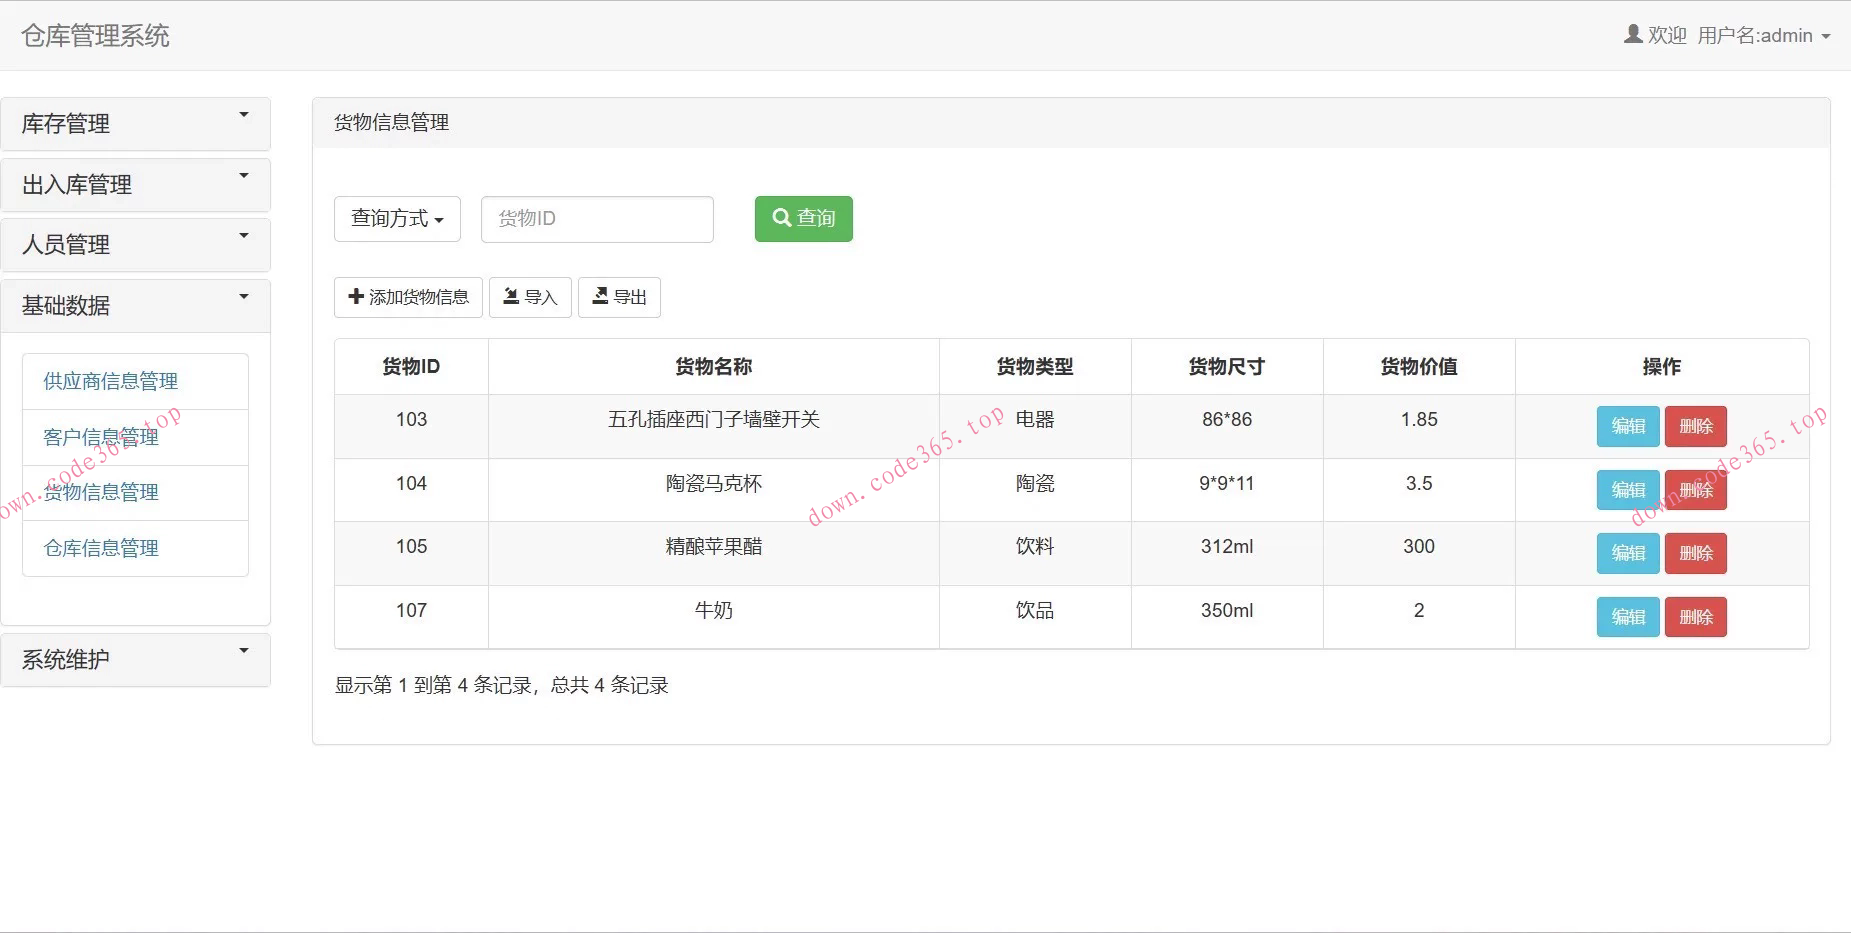Expand the 人员管理 sidebar section
1851x933 pixels.
coord(135,244)
